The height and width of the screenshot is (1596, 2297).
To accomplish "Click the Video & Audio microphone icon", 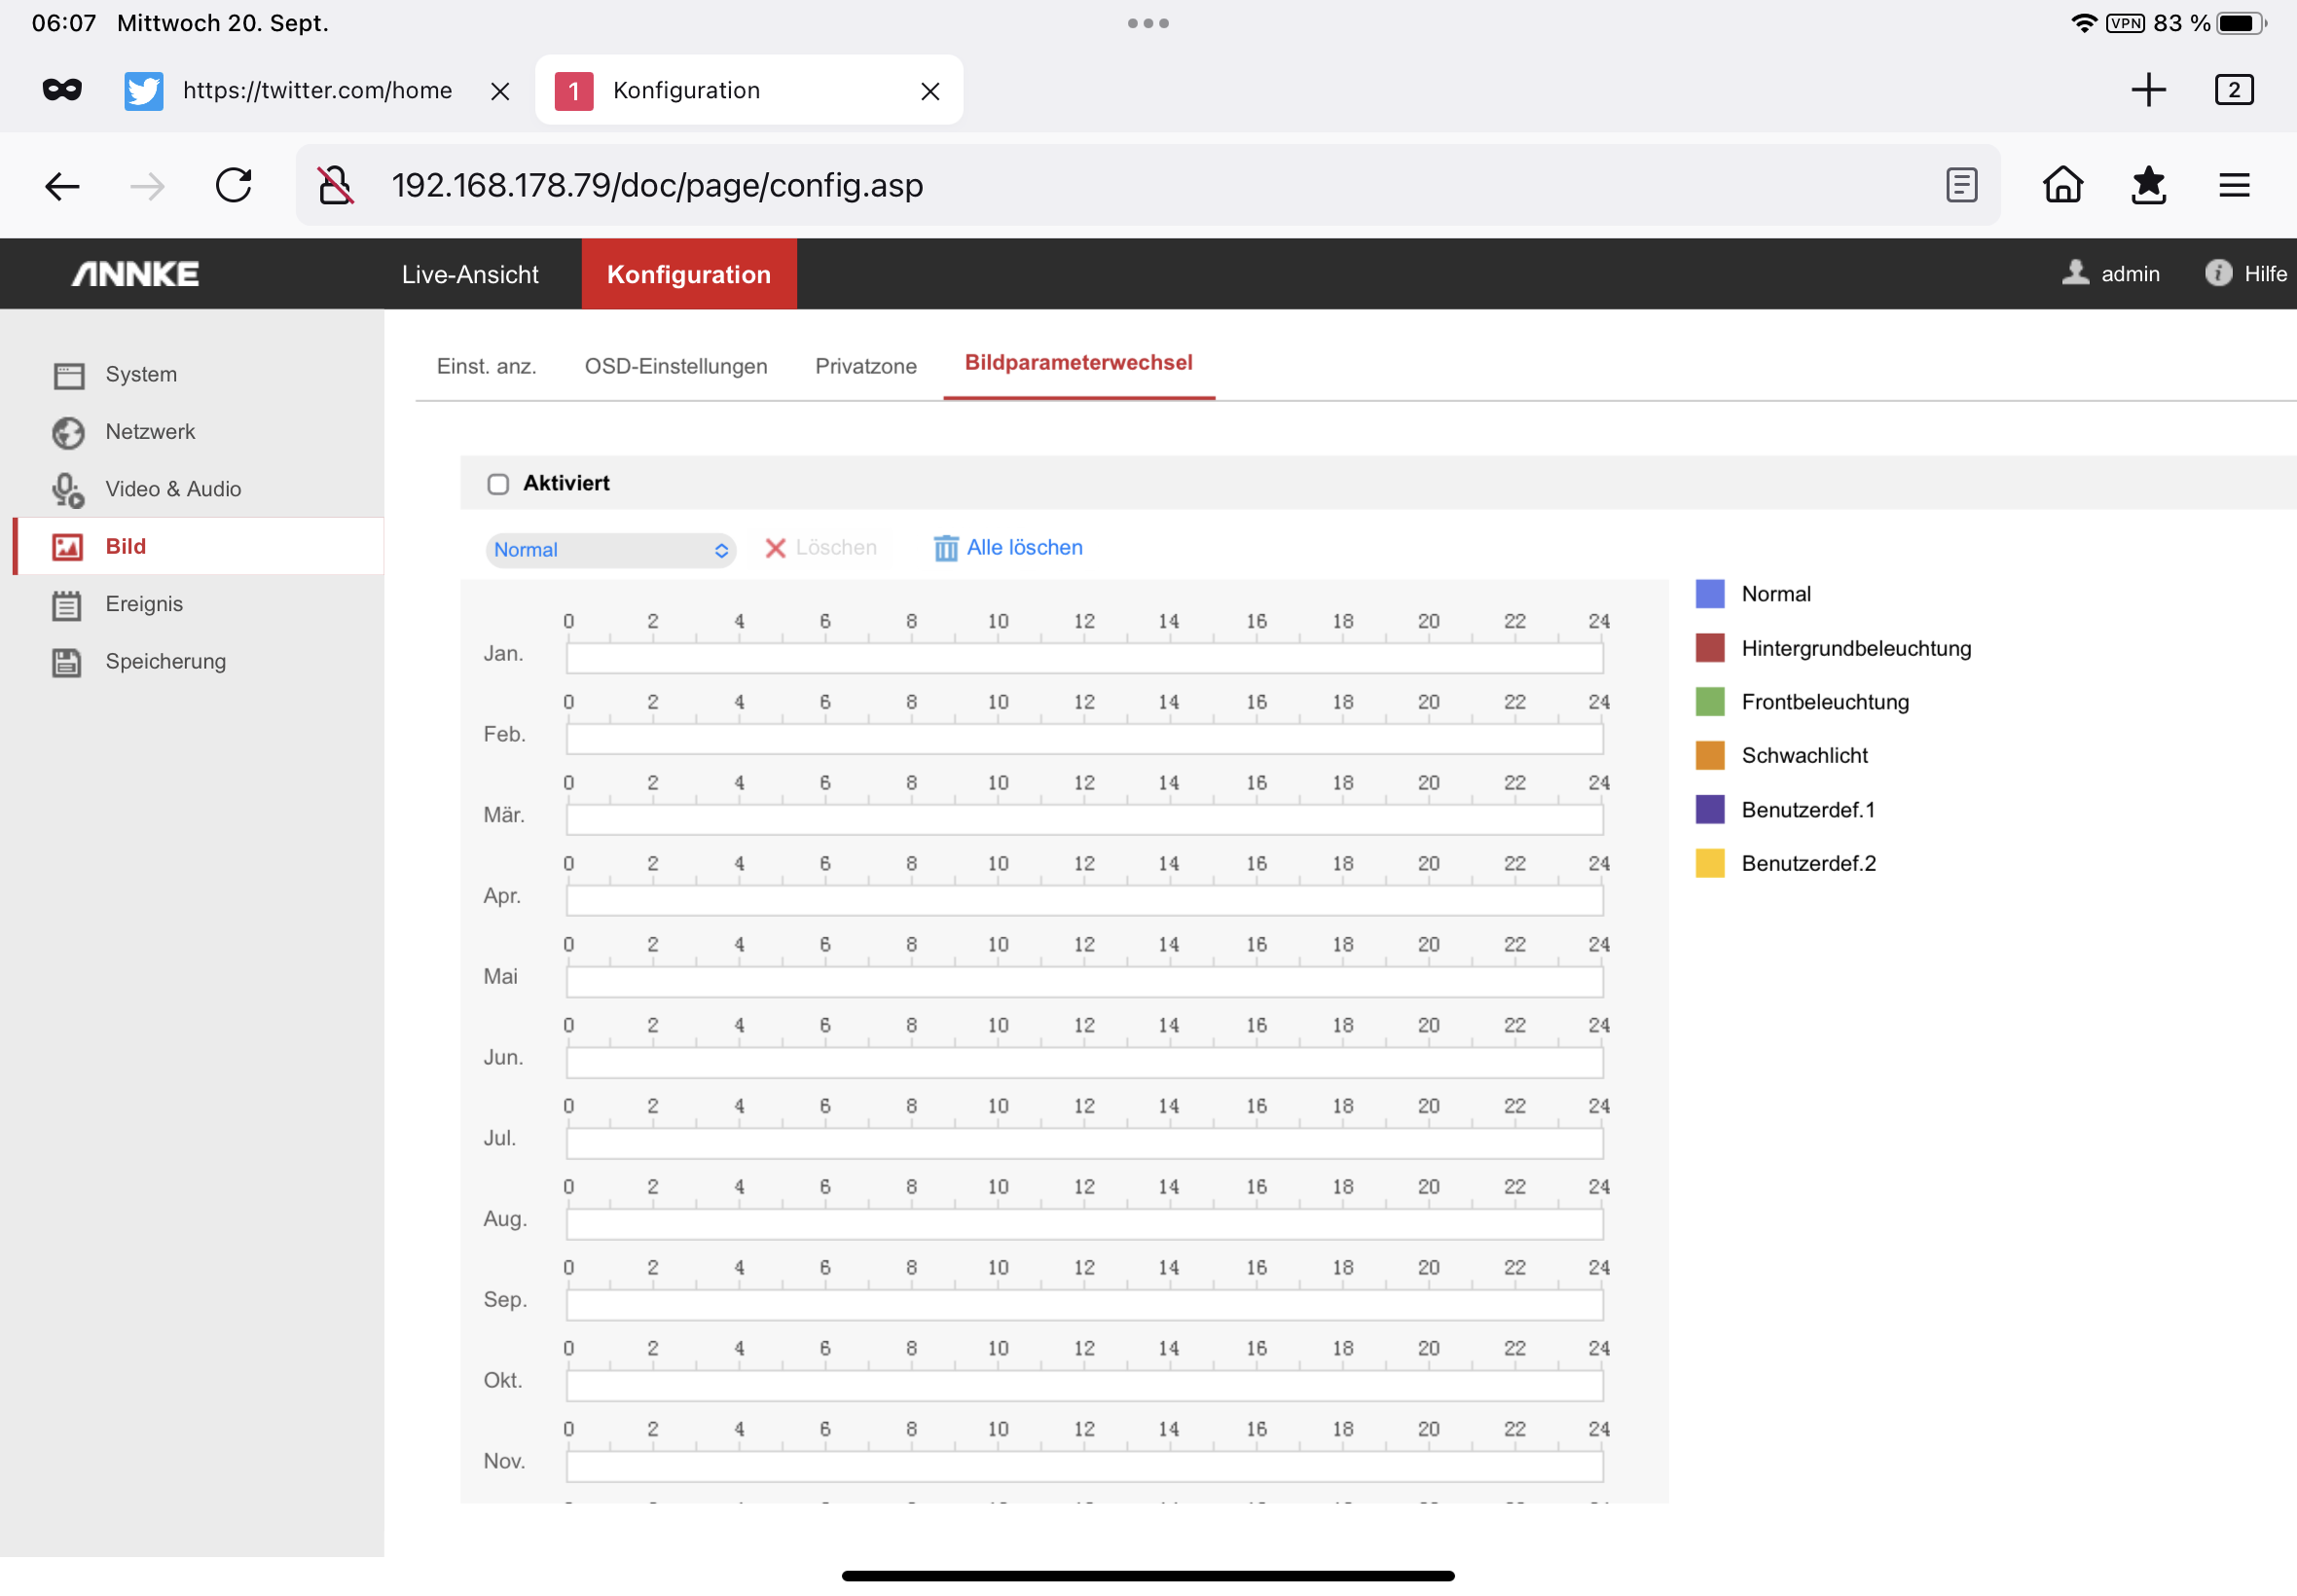I will click(x=68, y=490).
